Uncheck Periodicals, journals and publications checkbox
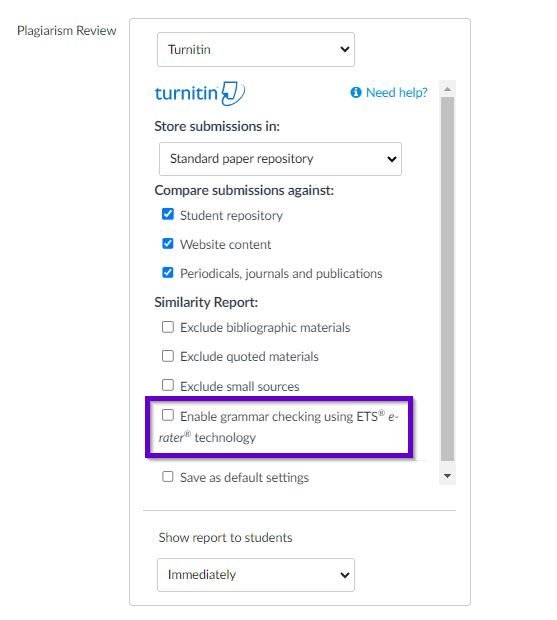The height and width of the screenshot is (620, 557). pyautogui.click(x=168, y=272)
